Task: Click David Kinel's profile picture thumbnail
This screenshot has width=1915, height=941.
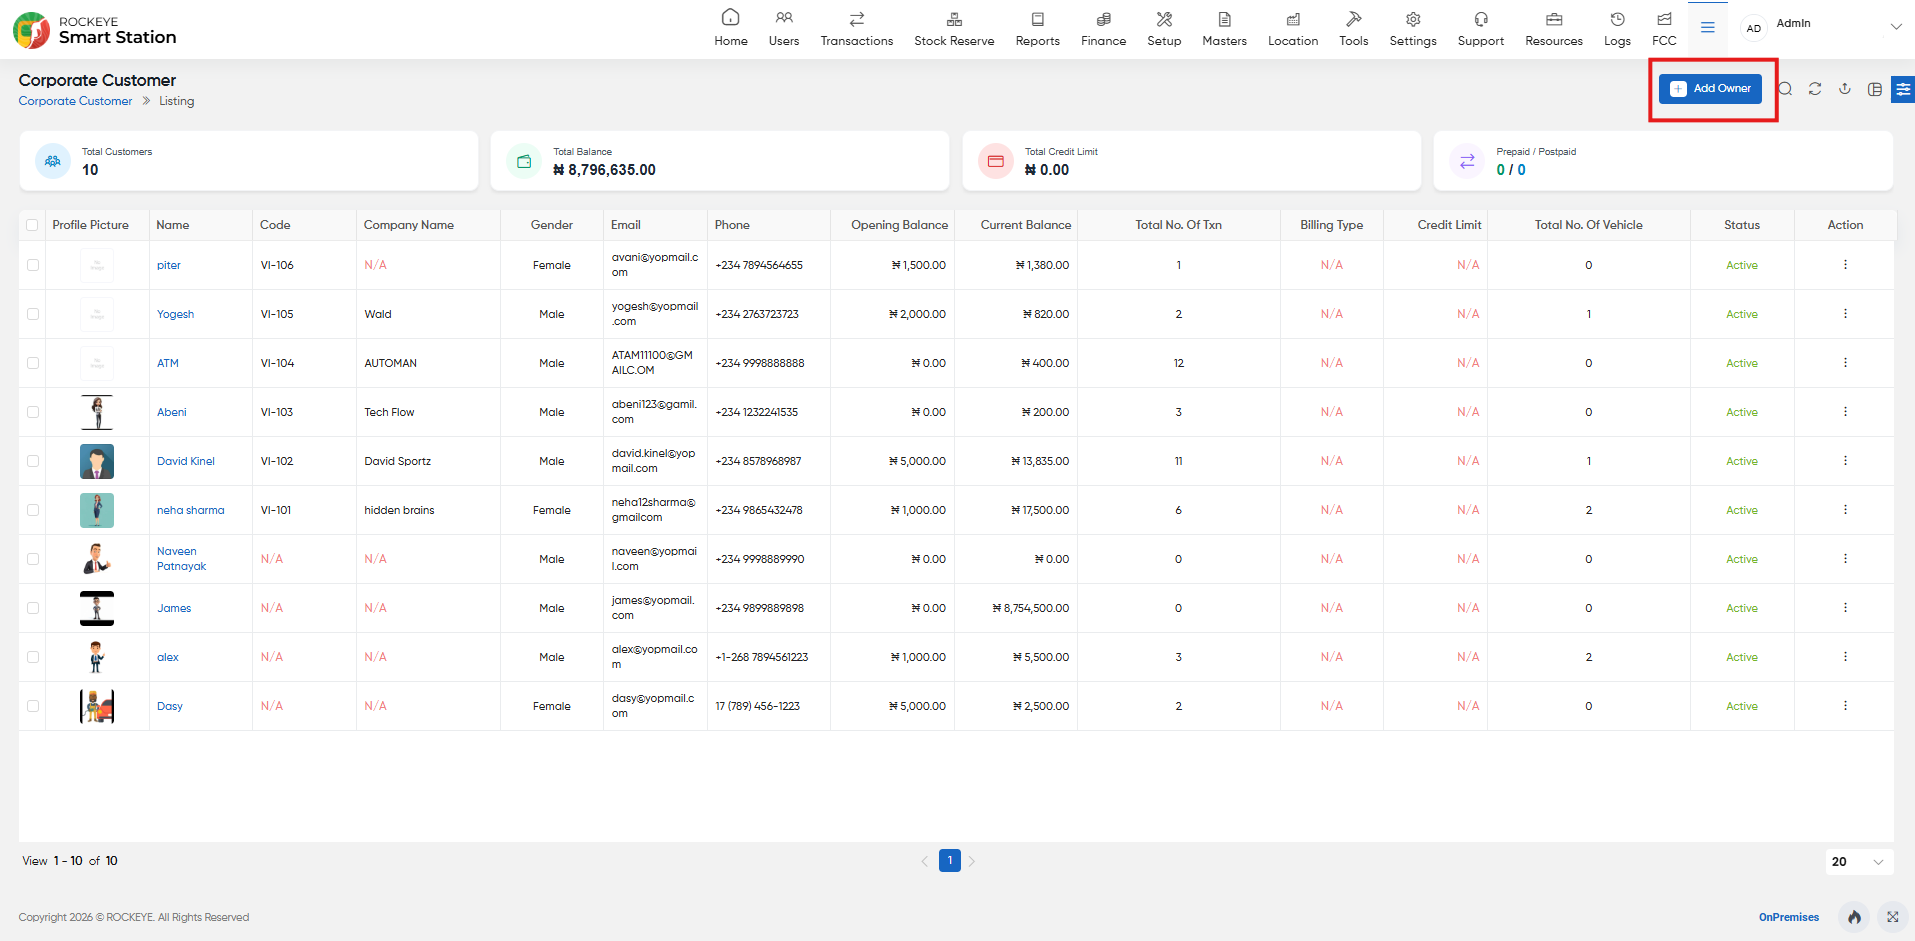Action: (97, 461)
